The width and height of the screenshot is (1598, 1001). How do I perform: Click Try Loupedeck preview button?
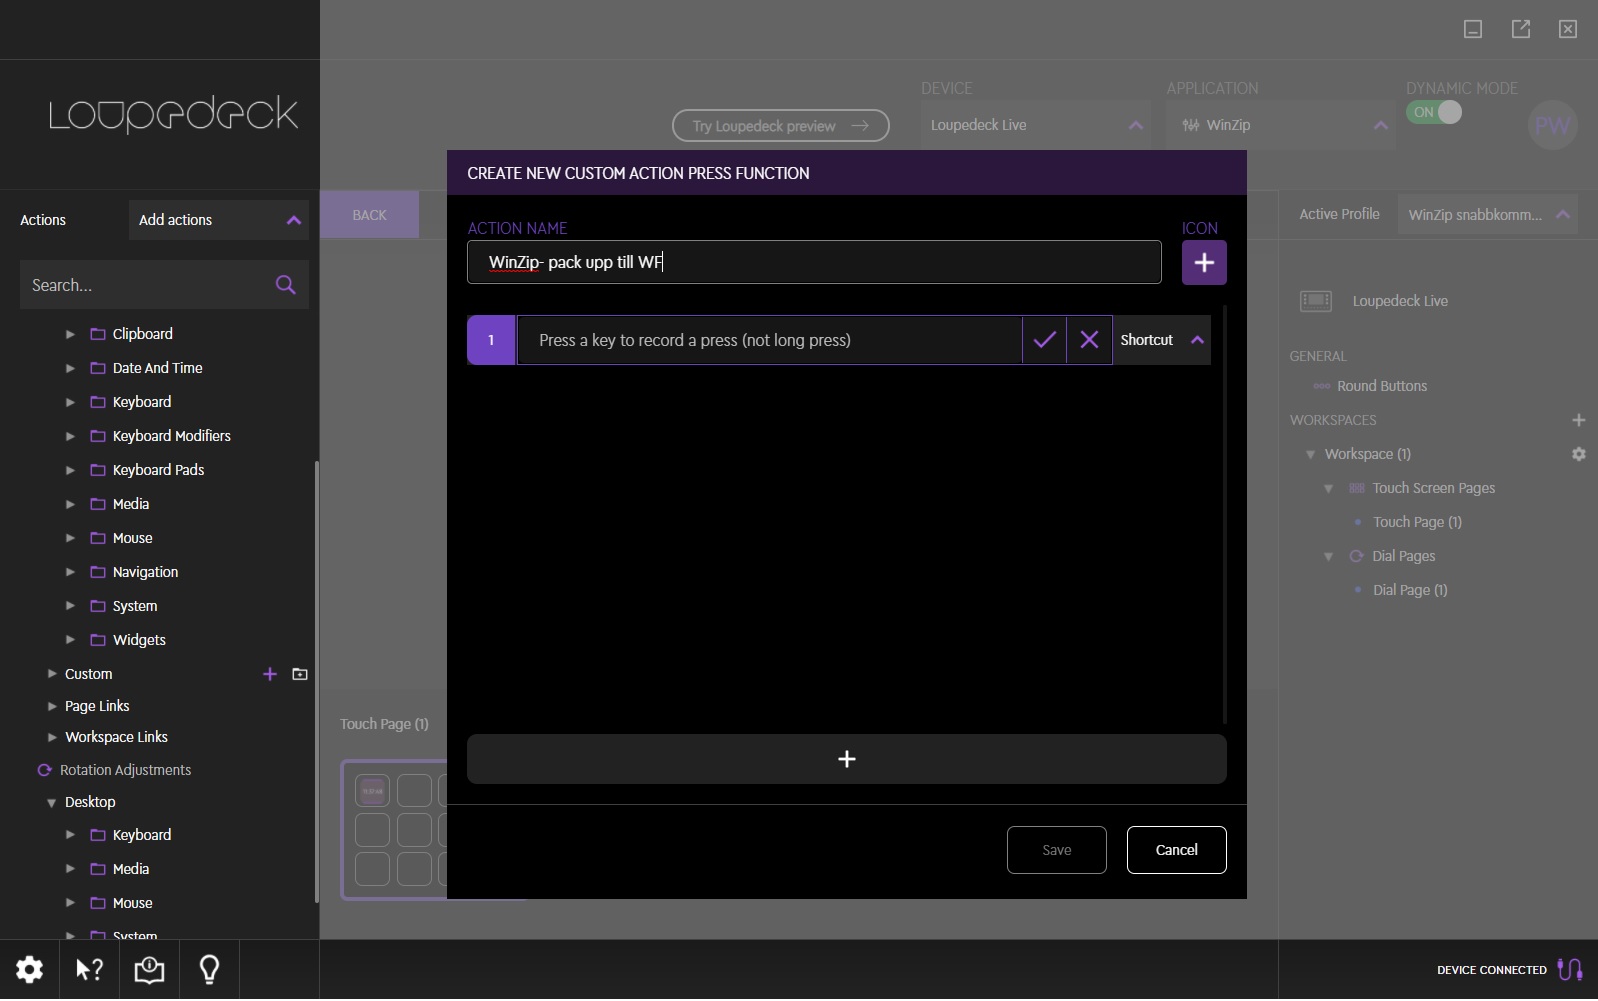click(x=780, y=126)
